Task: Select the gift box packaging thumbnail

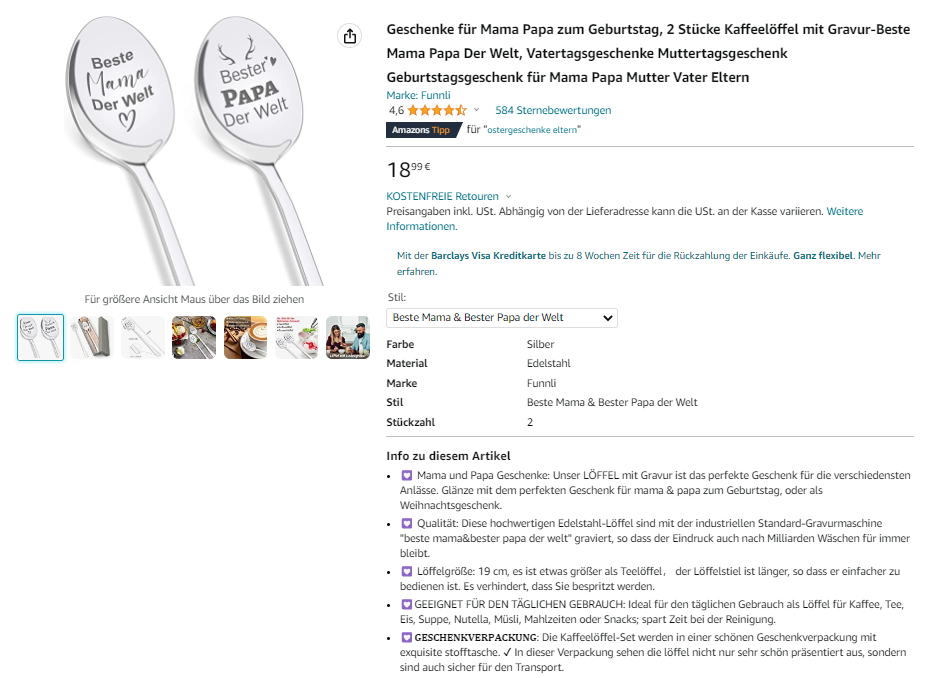Action: (92, 338)
